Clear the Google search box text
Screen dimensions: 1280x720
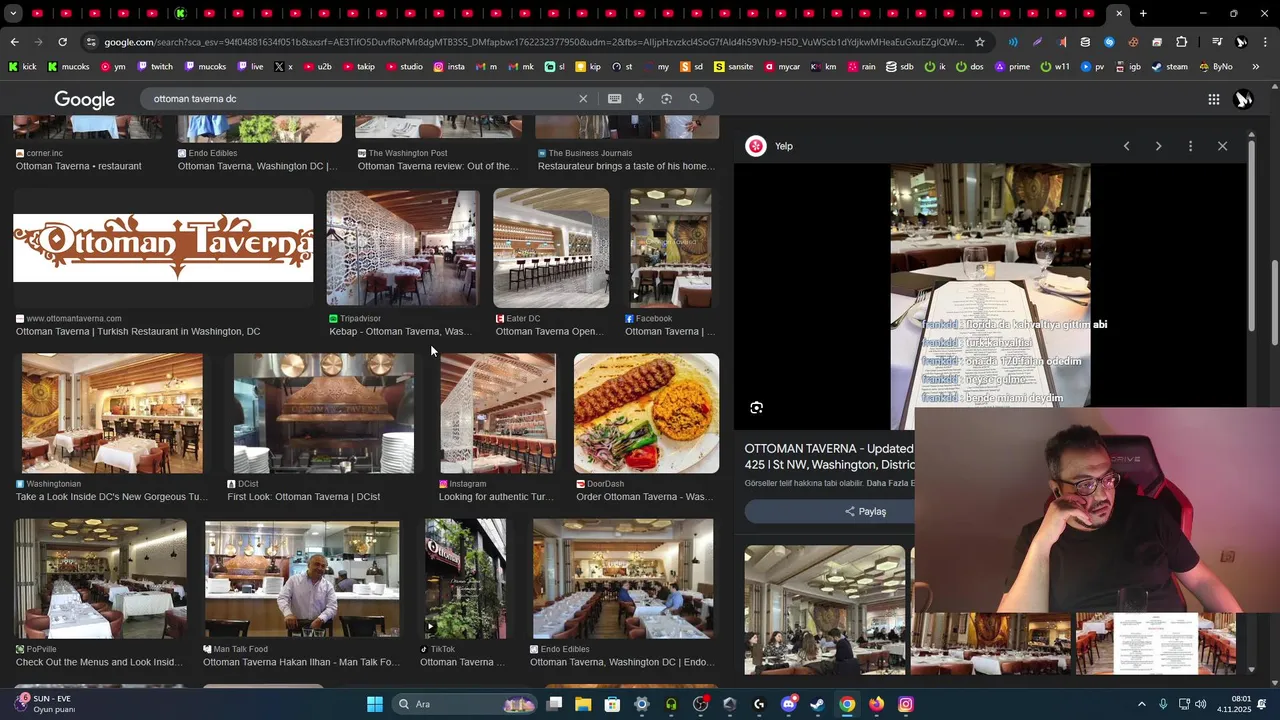pyautogui.click(x=583, y=99)
